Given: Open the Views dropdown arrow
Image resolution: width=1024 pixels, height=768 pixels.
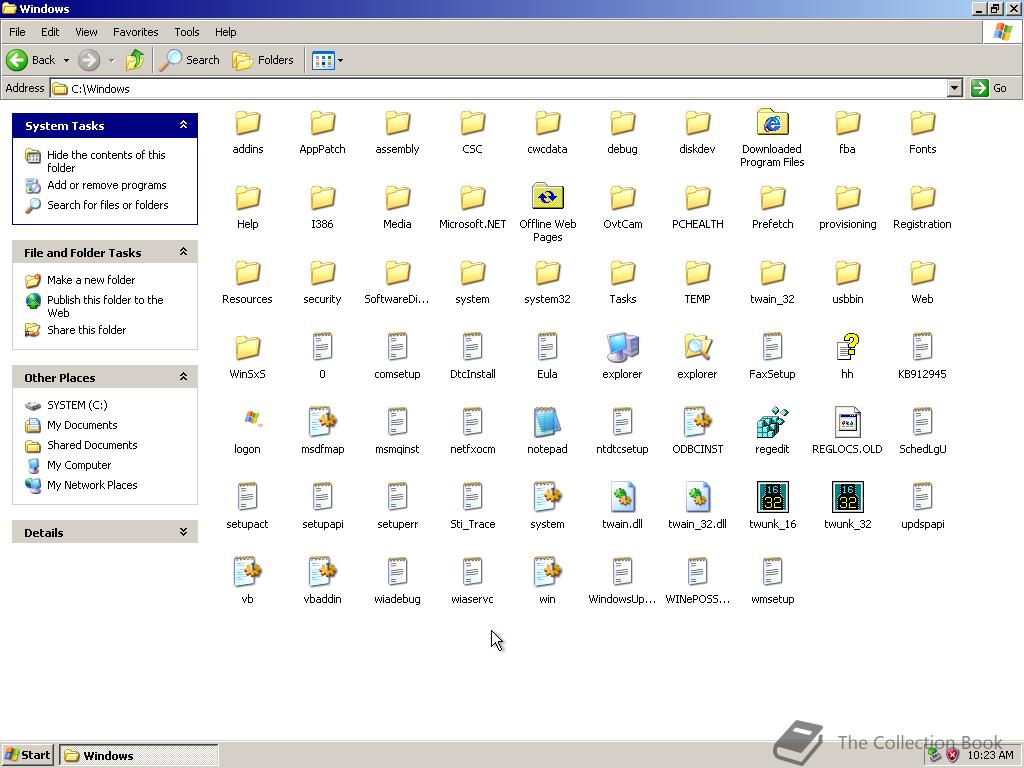Looking at the screenshot, I should coord(340,60).
